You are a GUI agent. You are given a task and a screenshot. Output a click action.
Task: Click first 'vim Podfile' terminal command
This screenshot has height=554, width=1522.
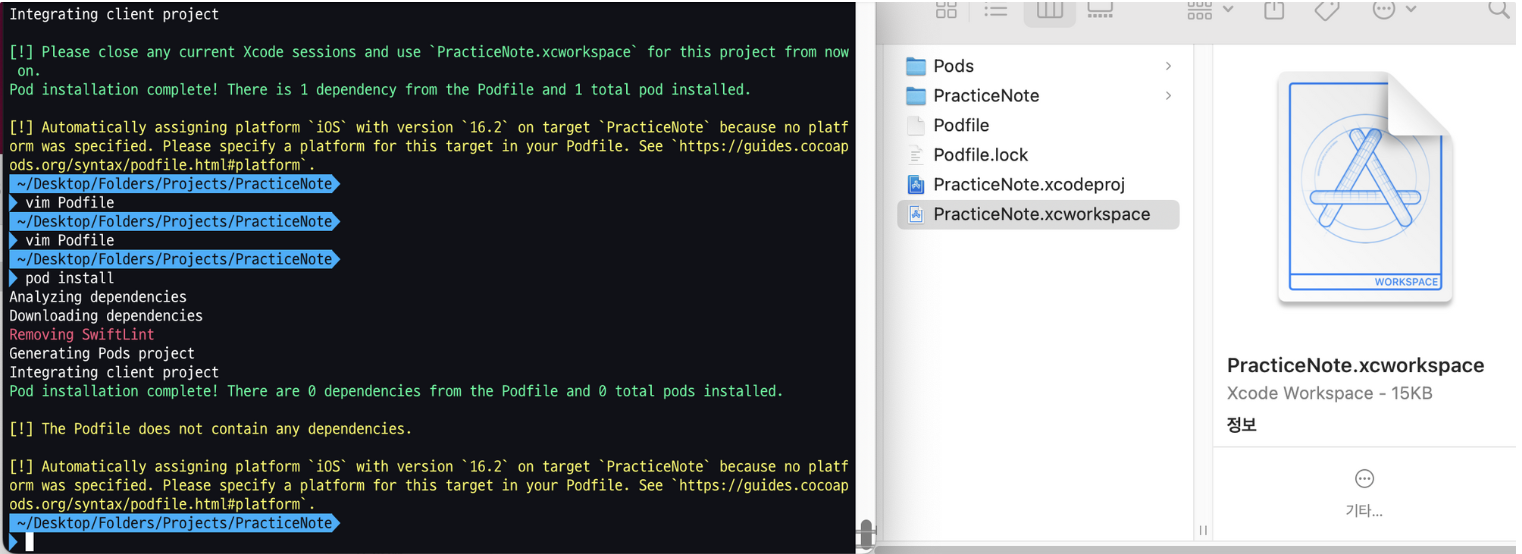tap(70, 203)
